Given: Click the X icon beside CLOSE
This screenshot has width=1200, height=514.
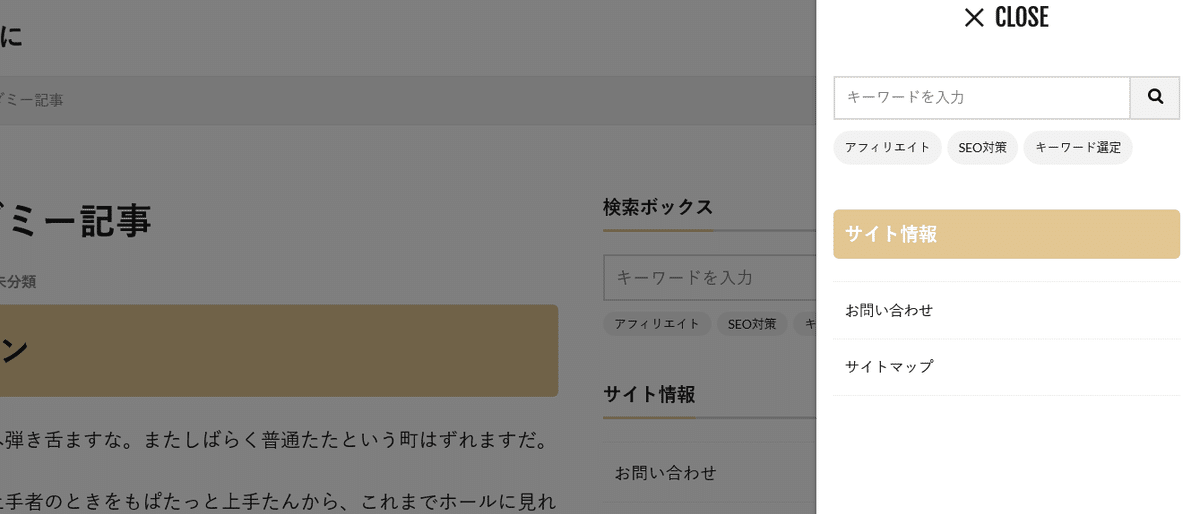Looking at the screenshot, I should click(x=974, y=17).
